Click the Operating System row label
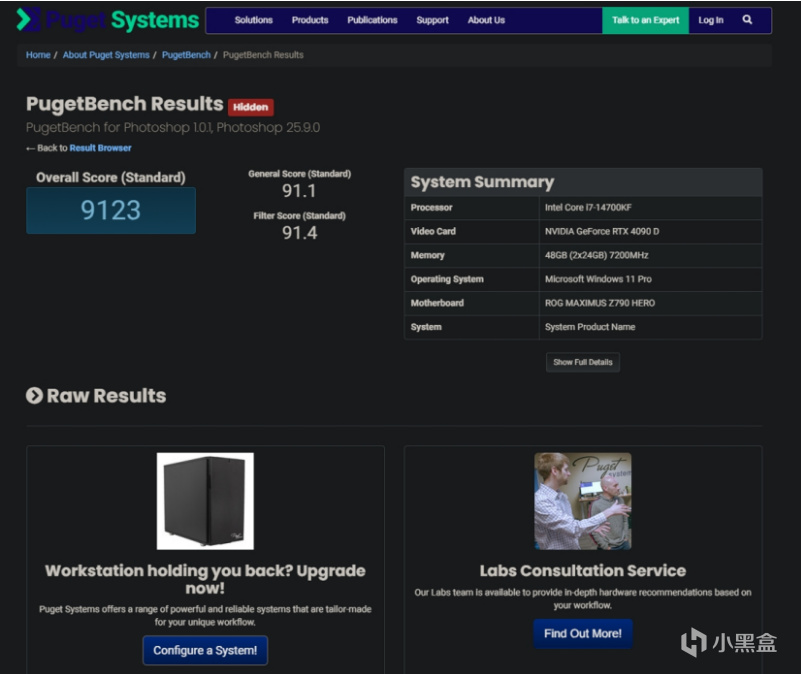The image size is (801, 674). [447, 279]
